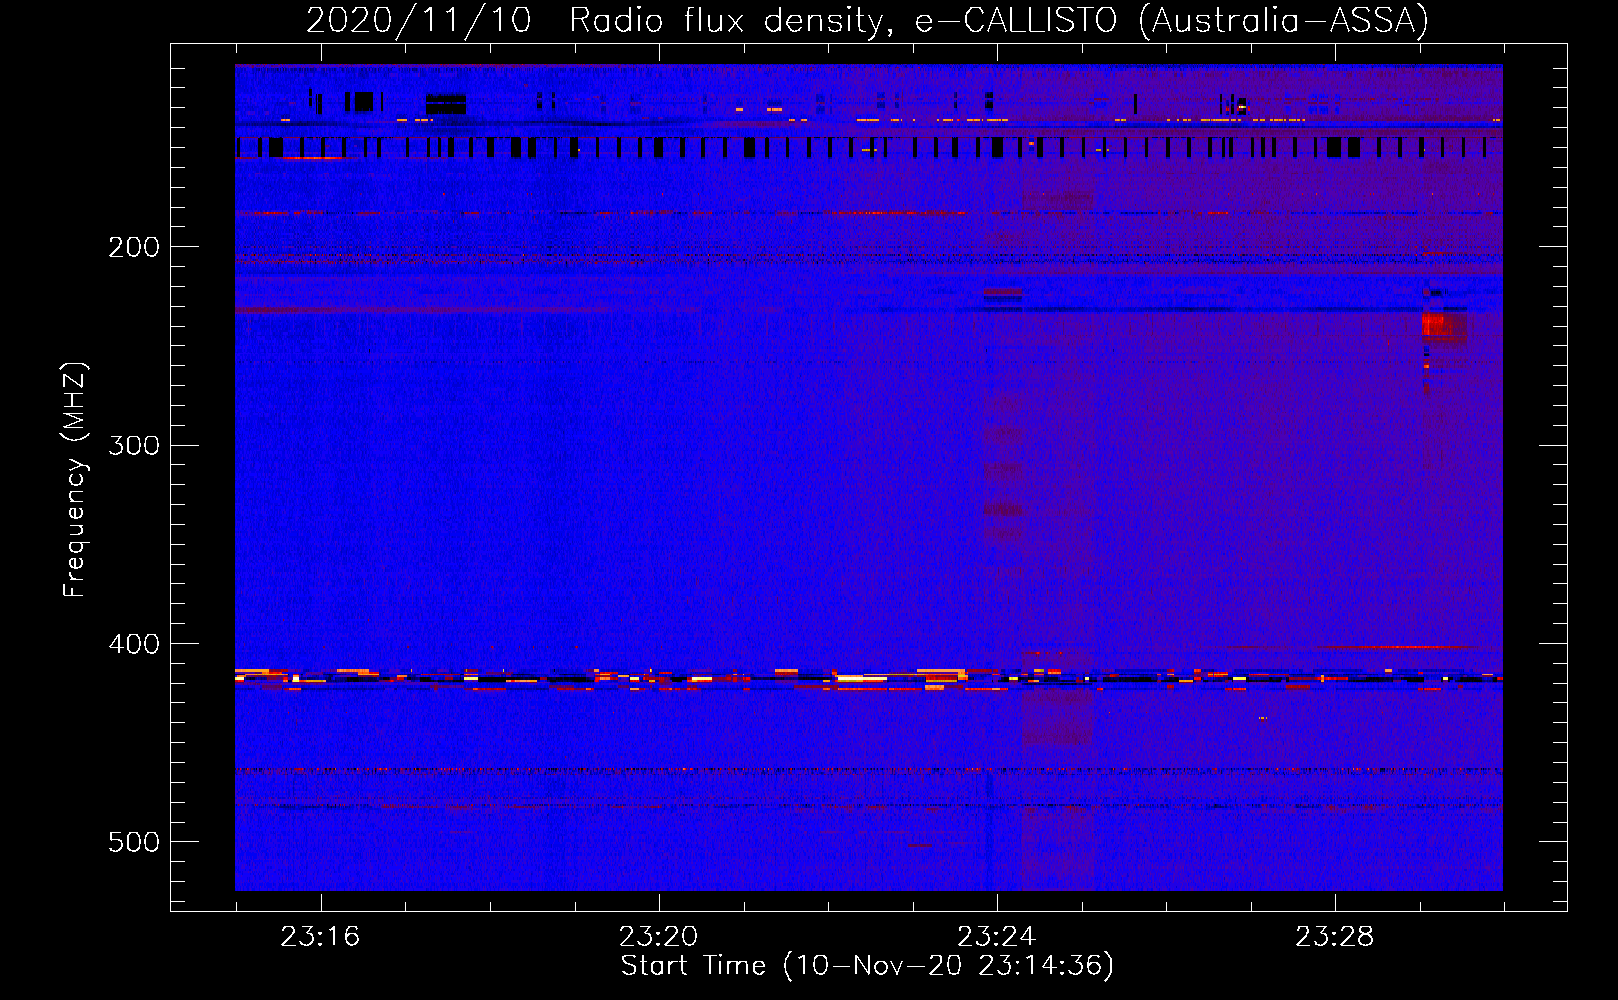This screenshot has height=1000, width=1618.
Task: Click the 400 frequency tick label
Action: [134, 644]
